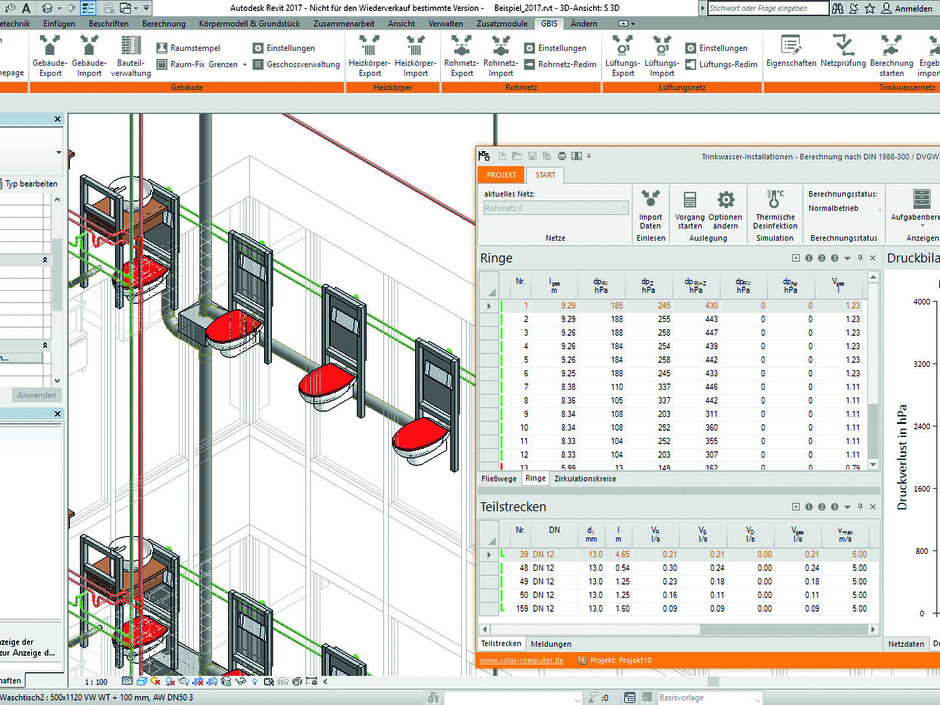Viewport: 940px width, 705px height.
Task: Start Rohrnetz-Export
Action: [461, 47]
